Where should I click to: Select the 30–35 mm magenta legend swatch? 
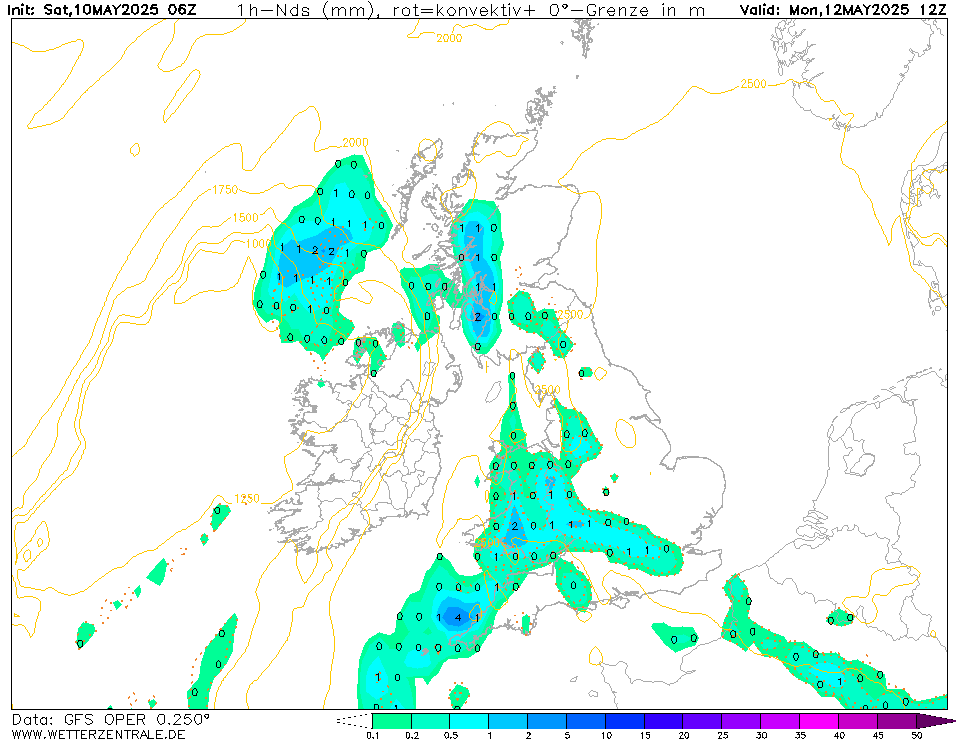pyautogui.click(x=780, y=721)
